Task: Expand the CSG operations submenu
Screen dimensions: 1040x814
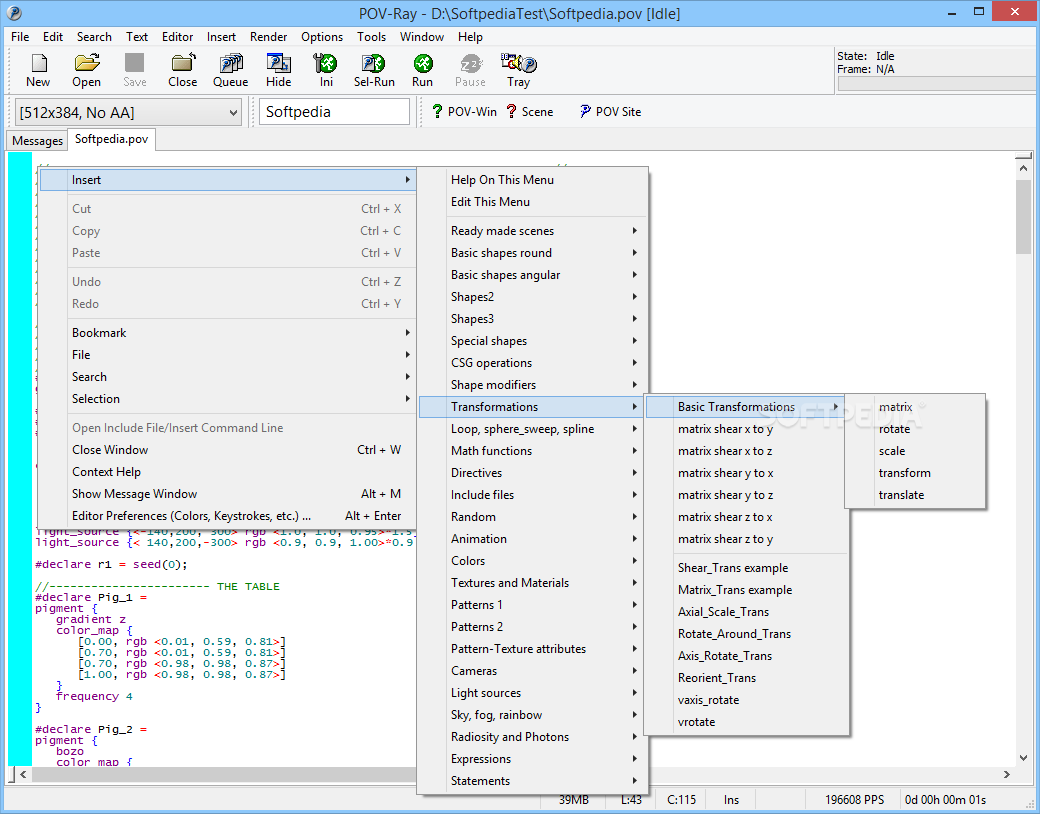Action: (533, 363)
